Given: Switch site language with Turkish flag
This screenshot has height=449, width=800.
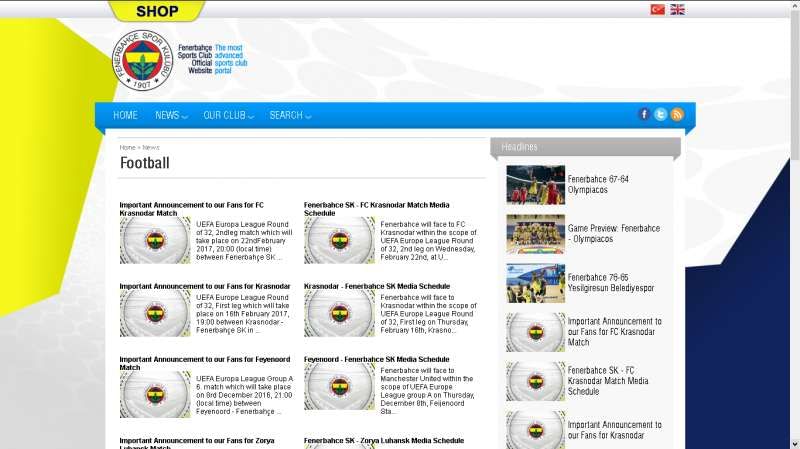Looking at the screenshot, I should click(657, 9).
